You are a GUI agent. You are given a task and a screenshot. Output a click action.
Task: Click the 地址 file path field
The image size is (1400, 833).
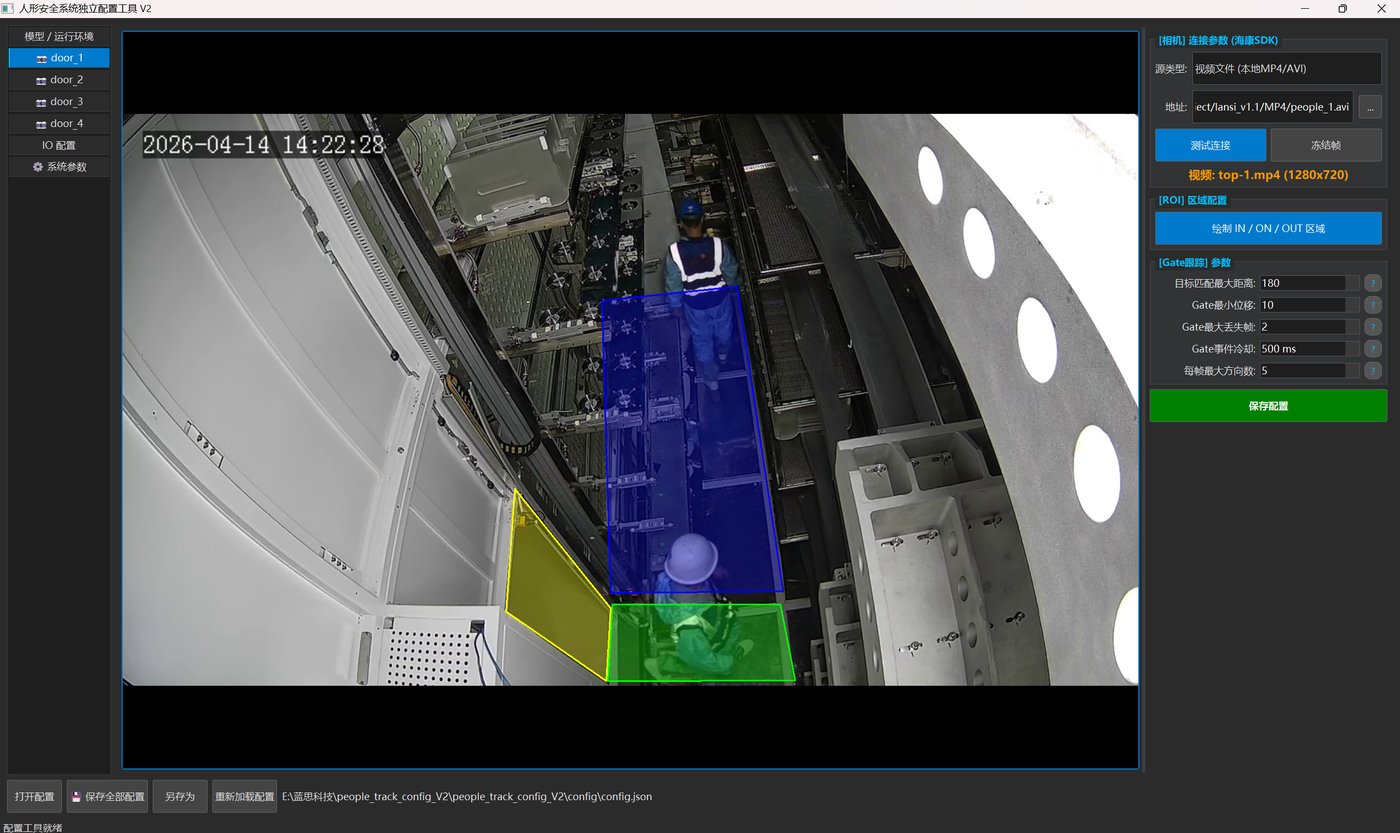(x=1273, y=107)
